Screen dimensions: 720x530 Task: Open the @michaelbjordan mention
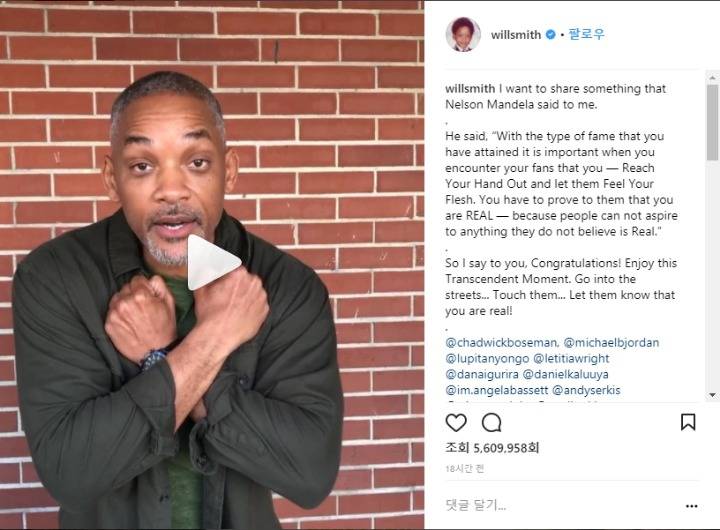(611, 343)
